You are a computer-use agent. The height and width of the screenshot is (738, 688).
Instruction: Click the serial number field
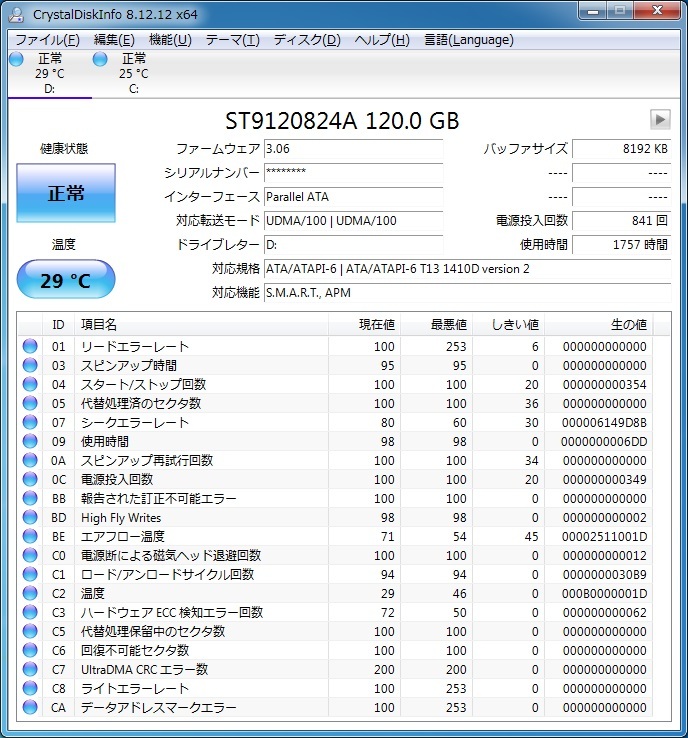tap(352, 173)
